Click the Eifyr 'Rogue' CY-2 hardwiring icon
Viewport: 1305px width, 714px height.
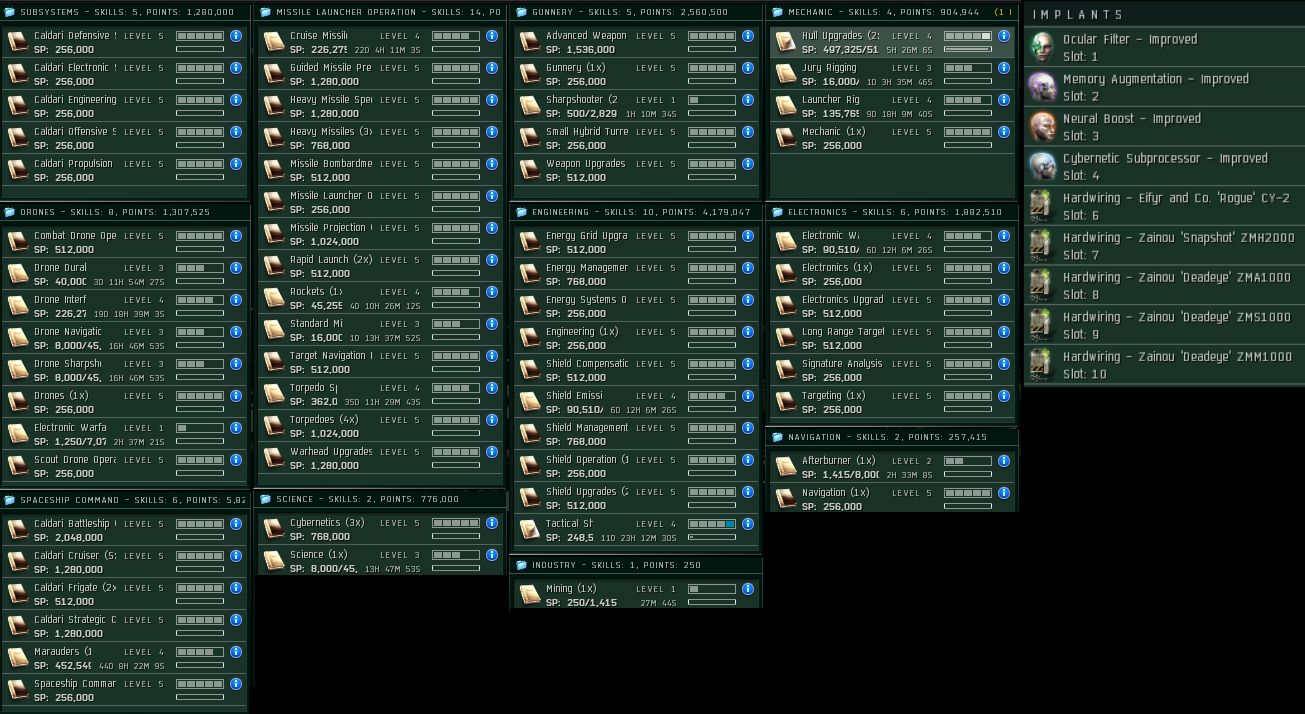1043,206
